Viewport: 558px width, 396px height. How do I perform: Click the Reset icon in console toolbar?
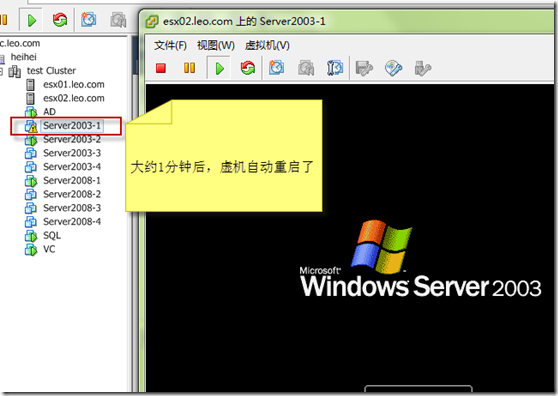coord(248,68)
